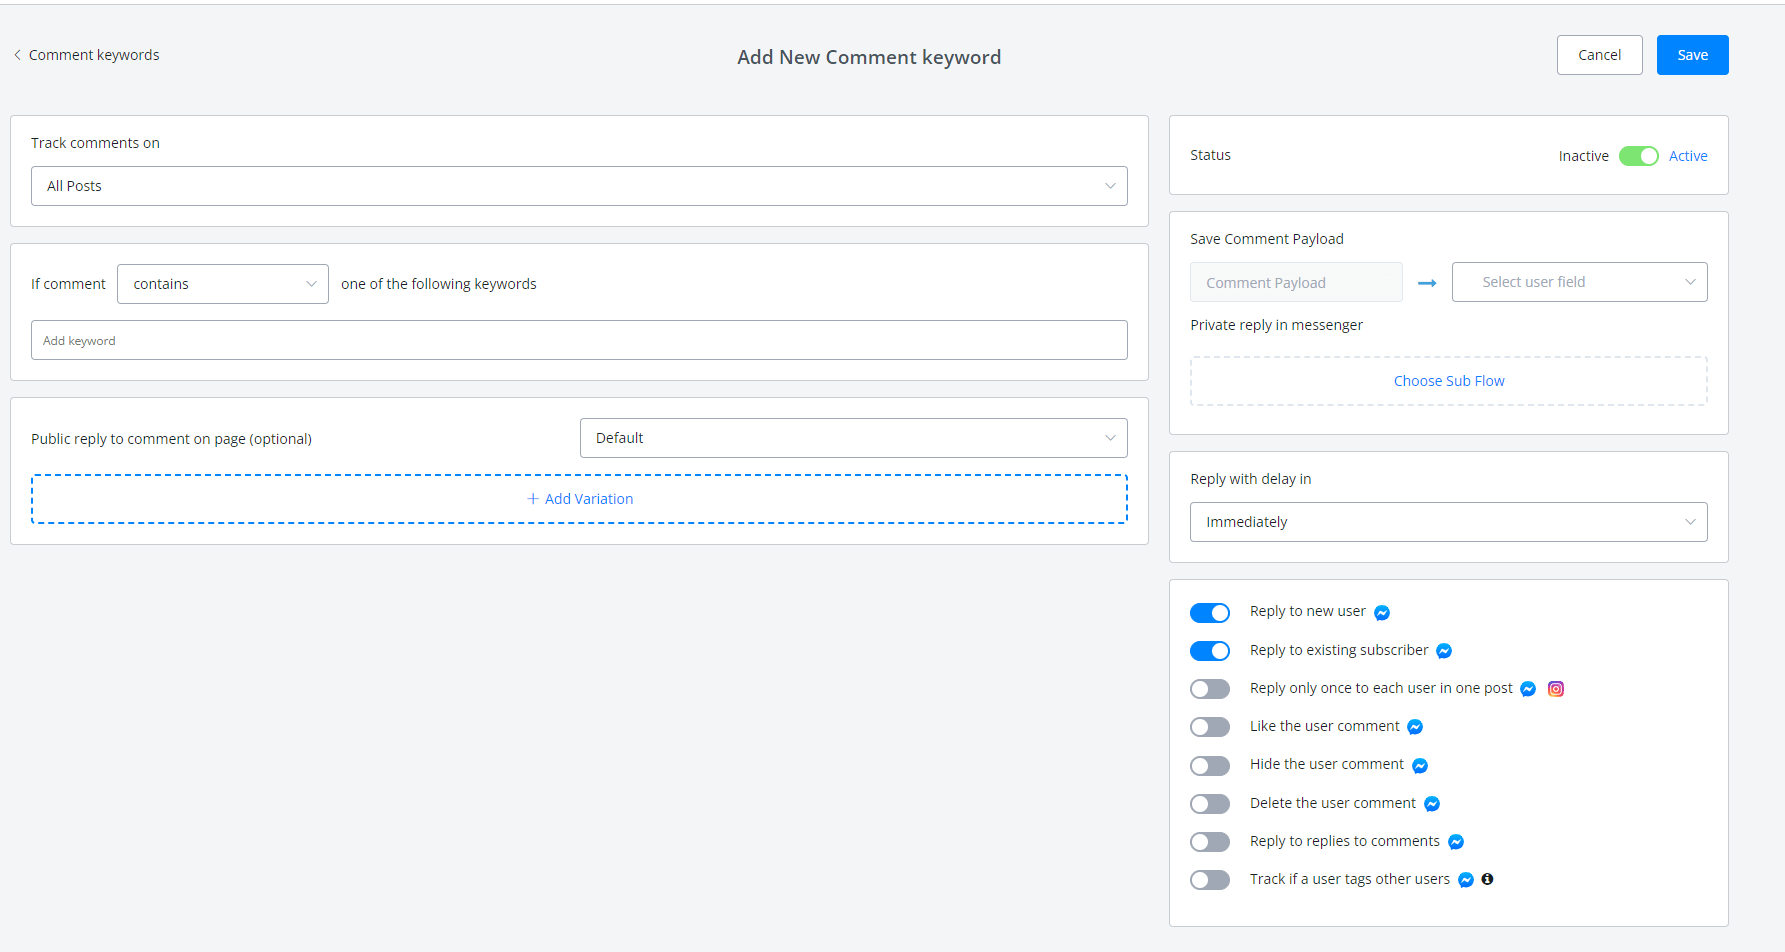Click info icon next to Track if user tags
Image resolution: width=1785 pixels, height=952 pixels.
(x=1487, y=879)
